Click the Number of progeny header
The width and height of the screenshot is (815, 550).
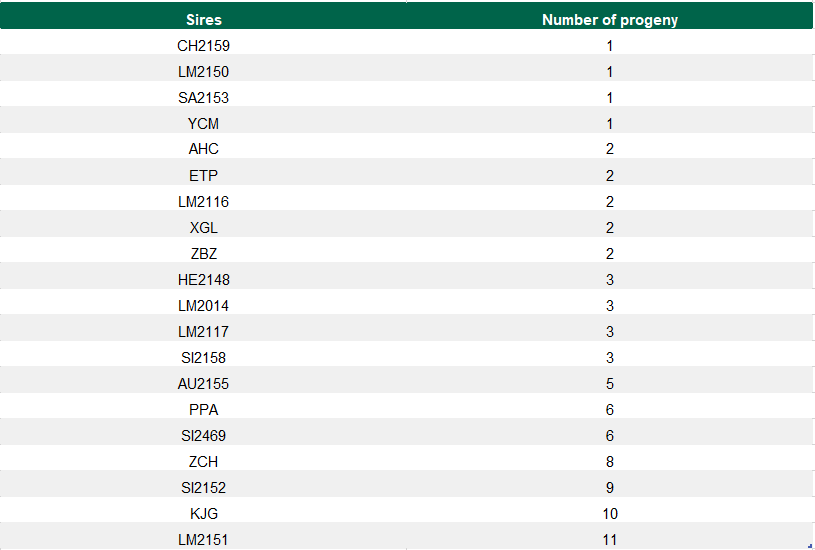tap(610, 20)
